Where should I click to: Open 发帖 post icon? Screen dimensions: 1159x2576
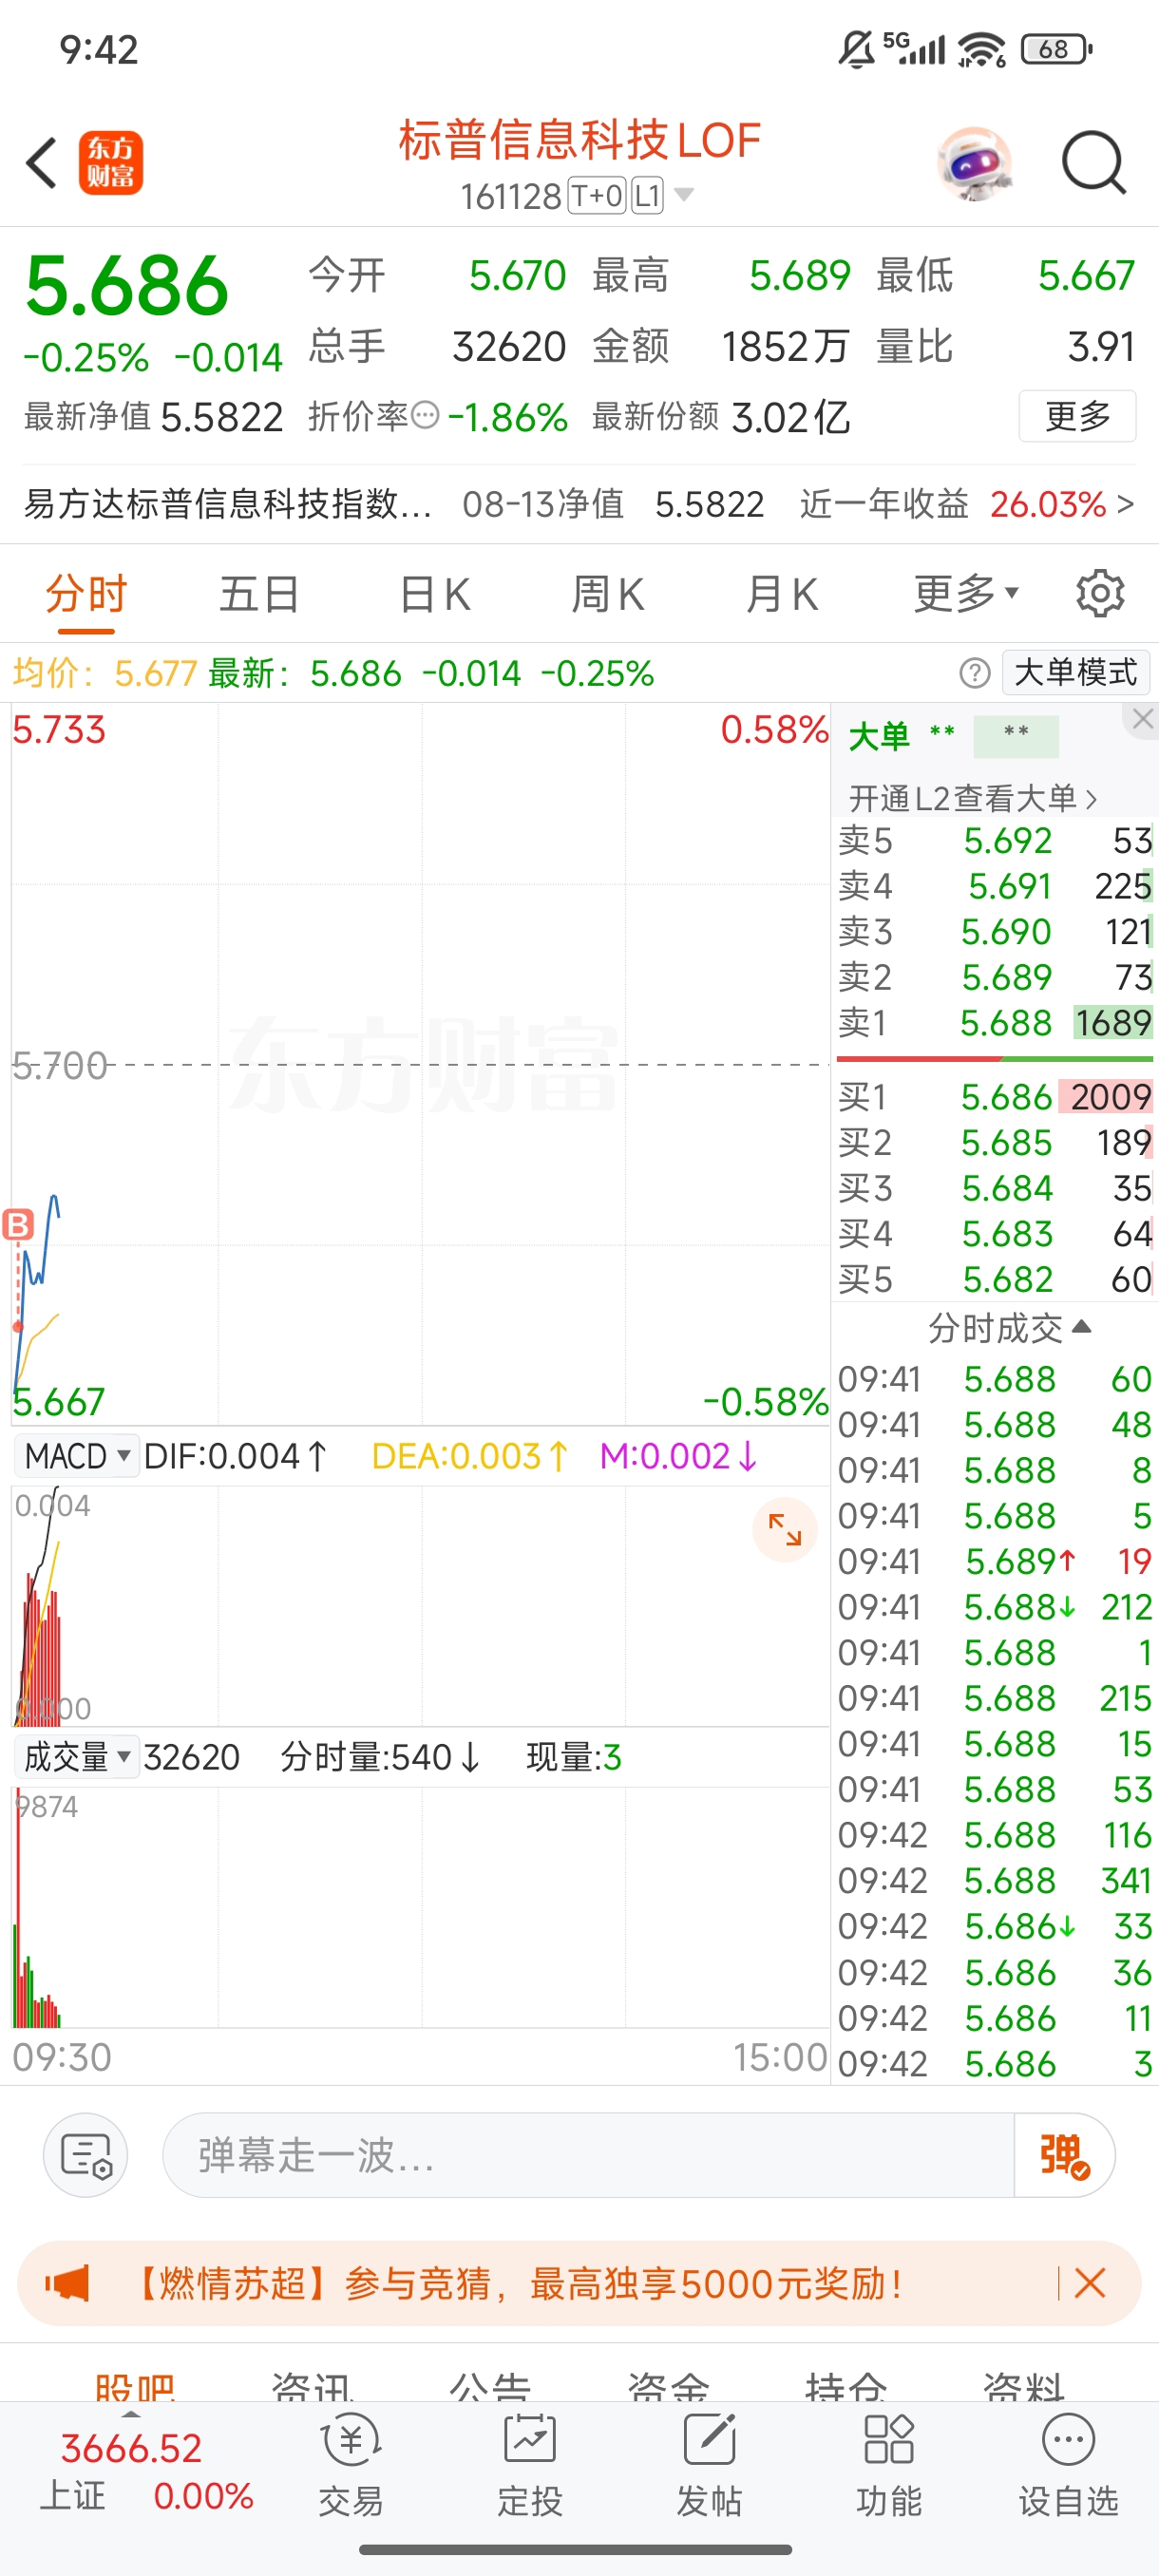(709, 2465)
